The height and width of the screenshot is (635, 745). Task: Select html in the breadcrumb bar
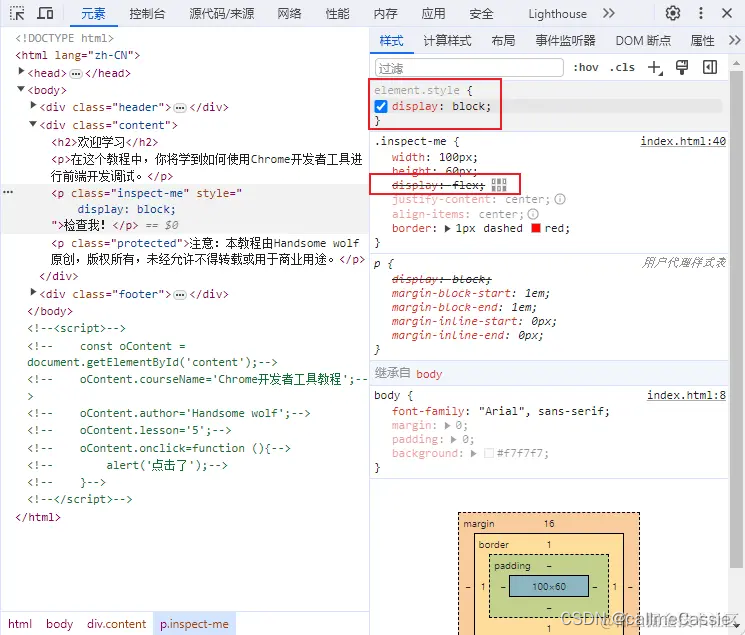[x=20, y=624]
